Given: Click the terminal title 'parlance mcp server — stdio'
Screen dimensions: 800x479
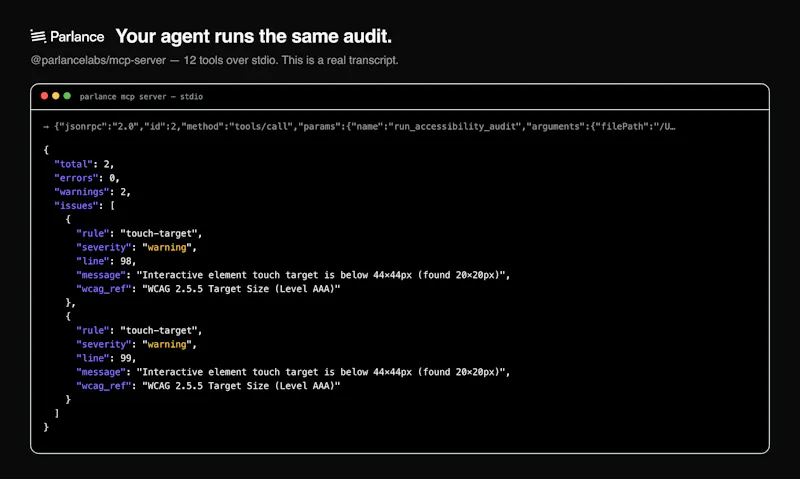Looking at the screenshot, I should click(141, 96).
